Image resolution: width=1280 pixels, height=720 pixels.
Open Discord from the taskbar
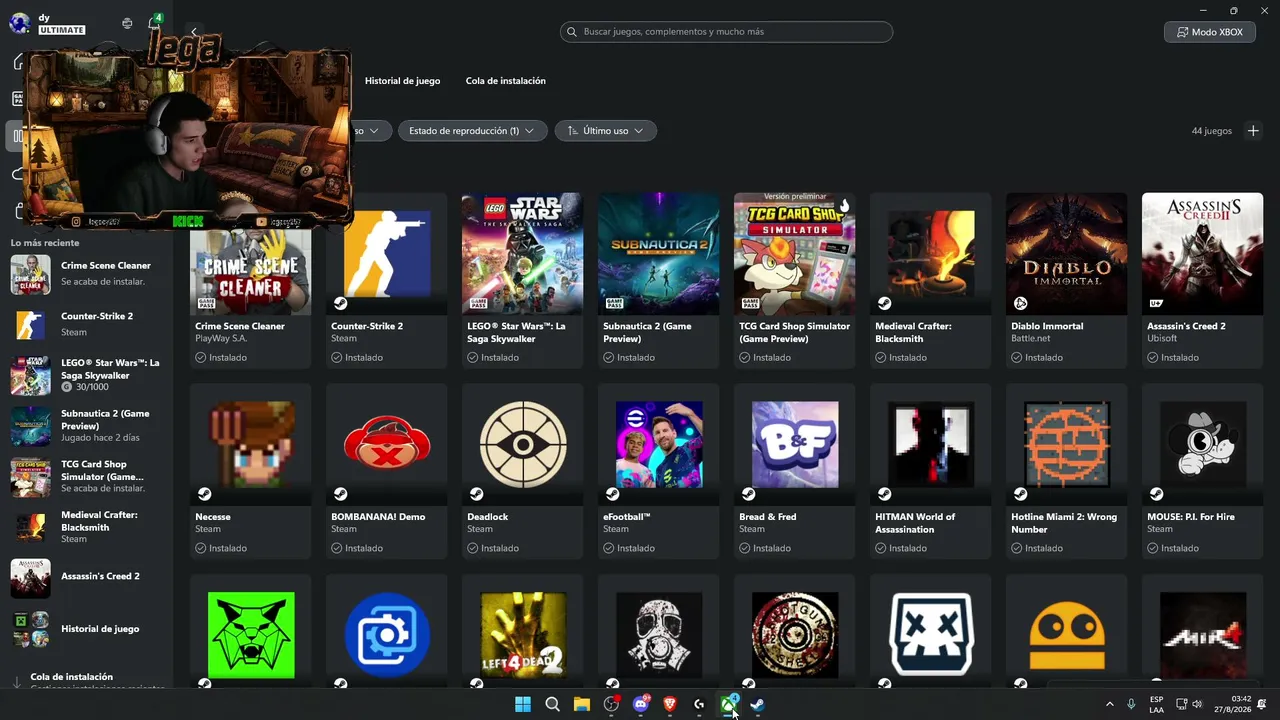pos(641,704)
